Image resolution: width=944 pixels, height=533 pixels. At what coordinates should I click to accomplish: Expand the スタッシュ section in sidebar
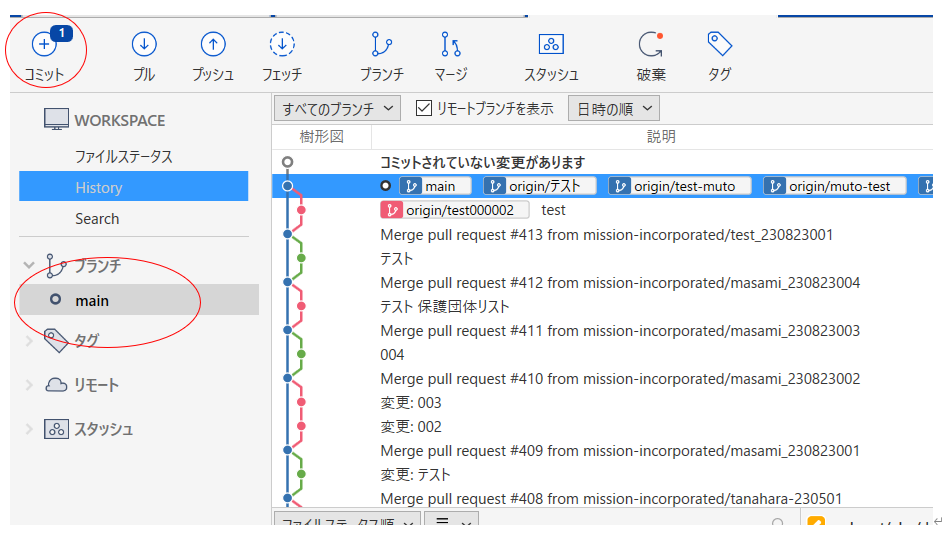pos(29,429)
